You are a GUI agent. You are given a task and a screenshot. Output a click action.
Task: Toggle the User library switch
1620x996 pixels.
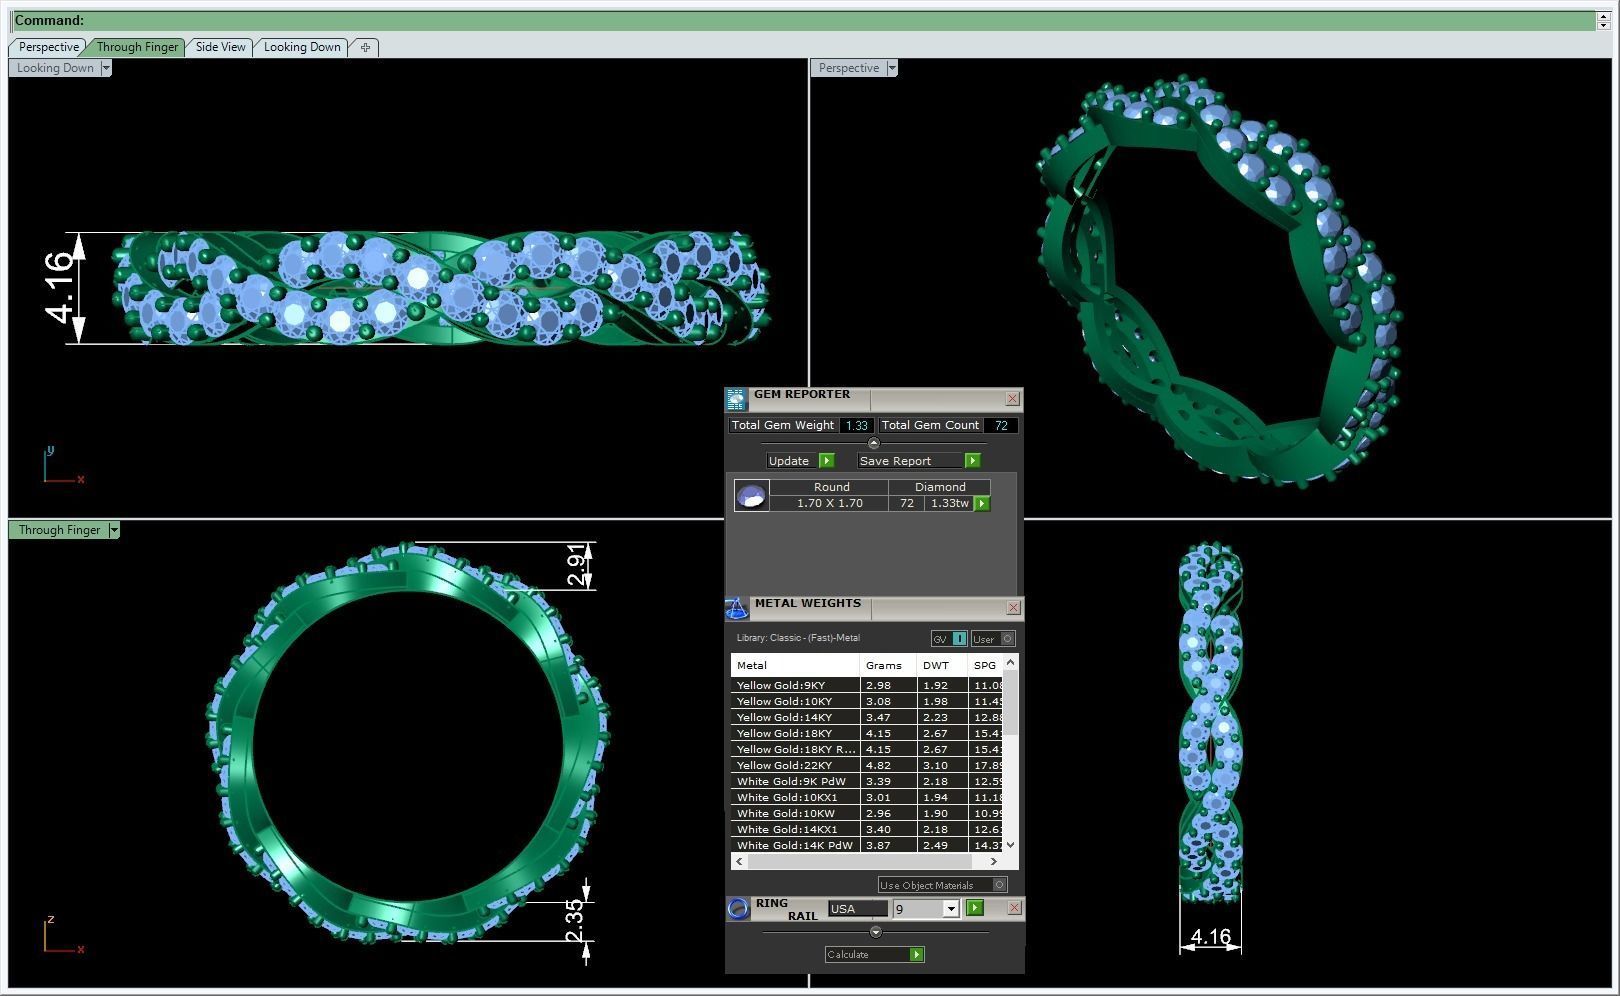993,639
